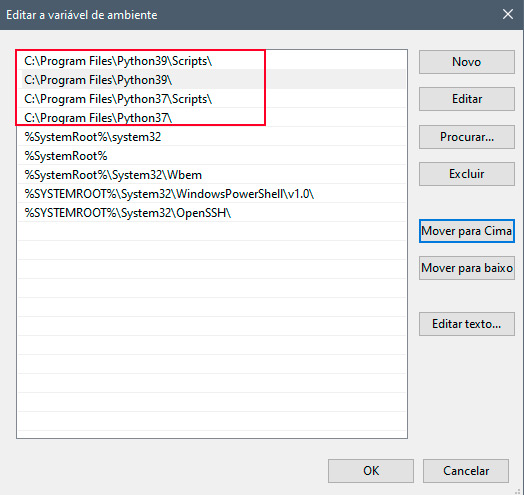Open Editar texto... dialog
The height and width of the screenshot is (495, 524).
[467, 324]
